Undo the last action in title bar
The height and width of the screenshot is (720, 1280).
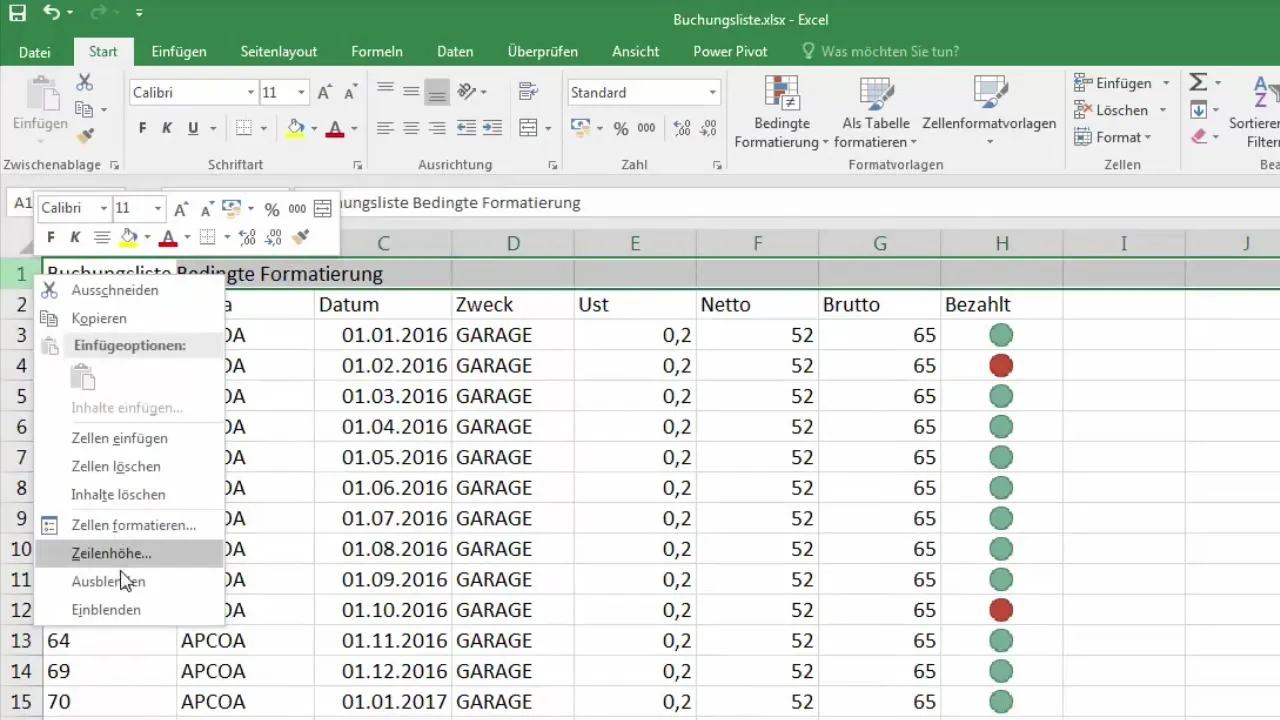click(x=52, y=14)
